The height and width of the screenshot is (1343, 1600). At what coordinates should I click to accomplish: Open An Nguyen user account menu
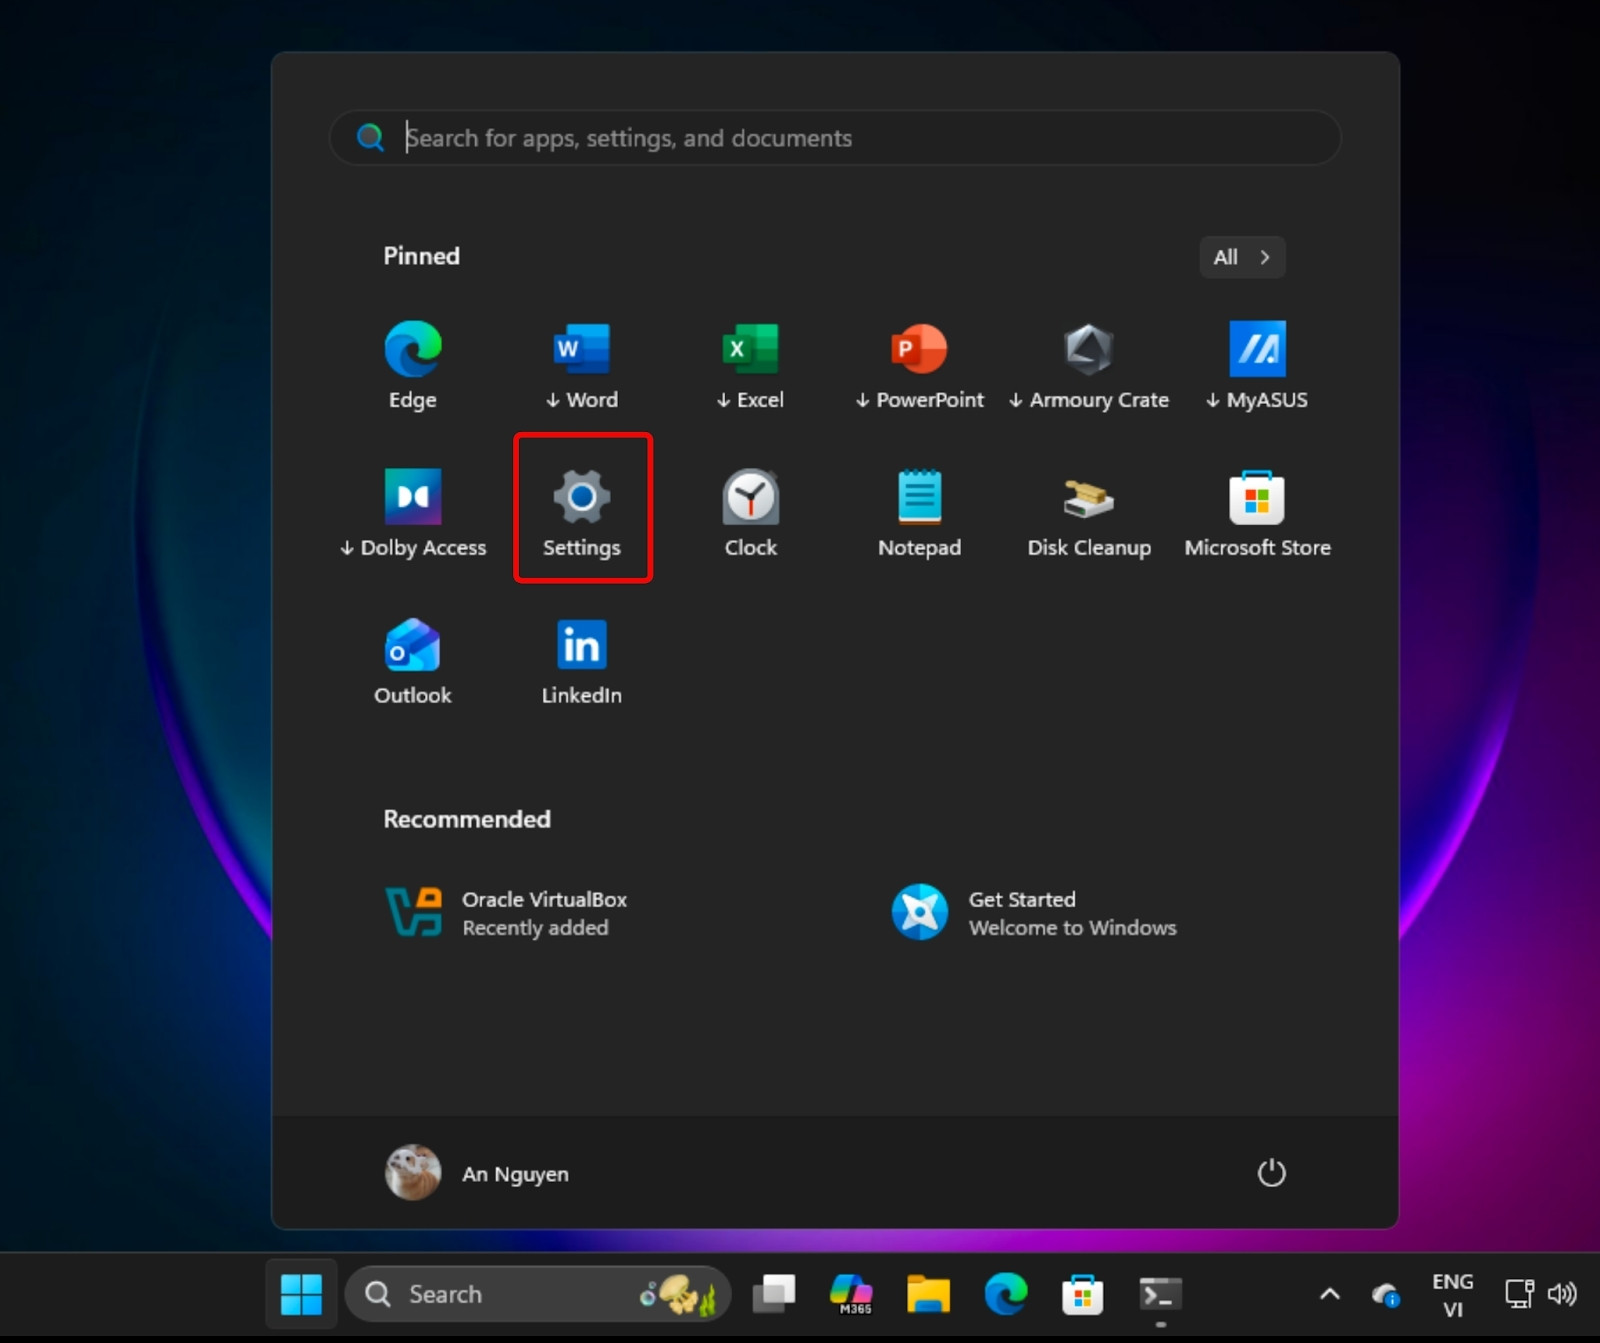[x=477, y=1173]
